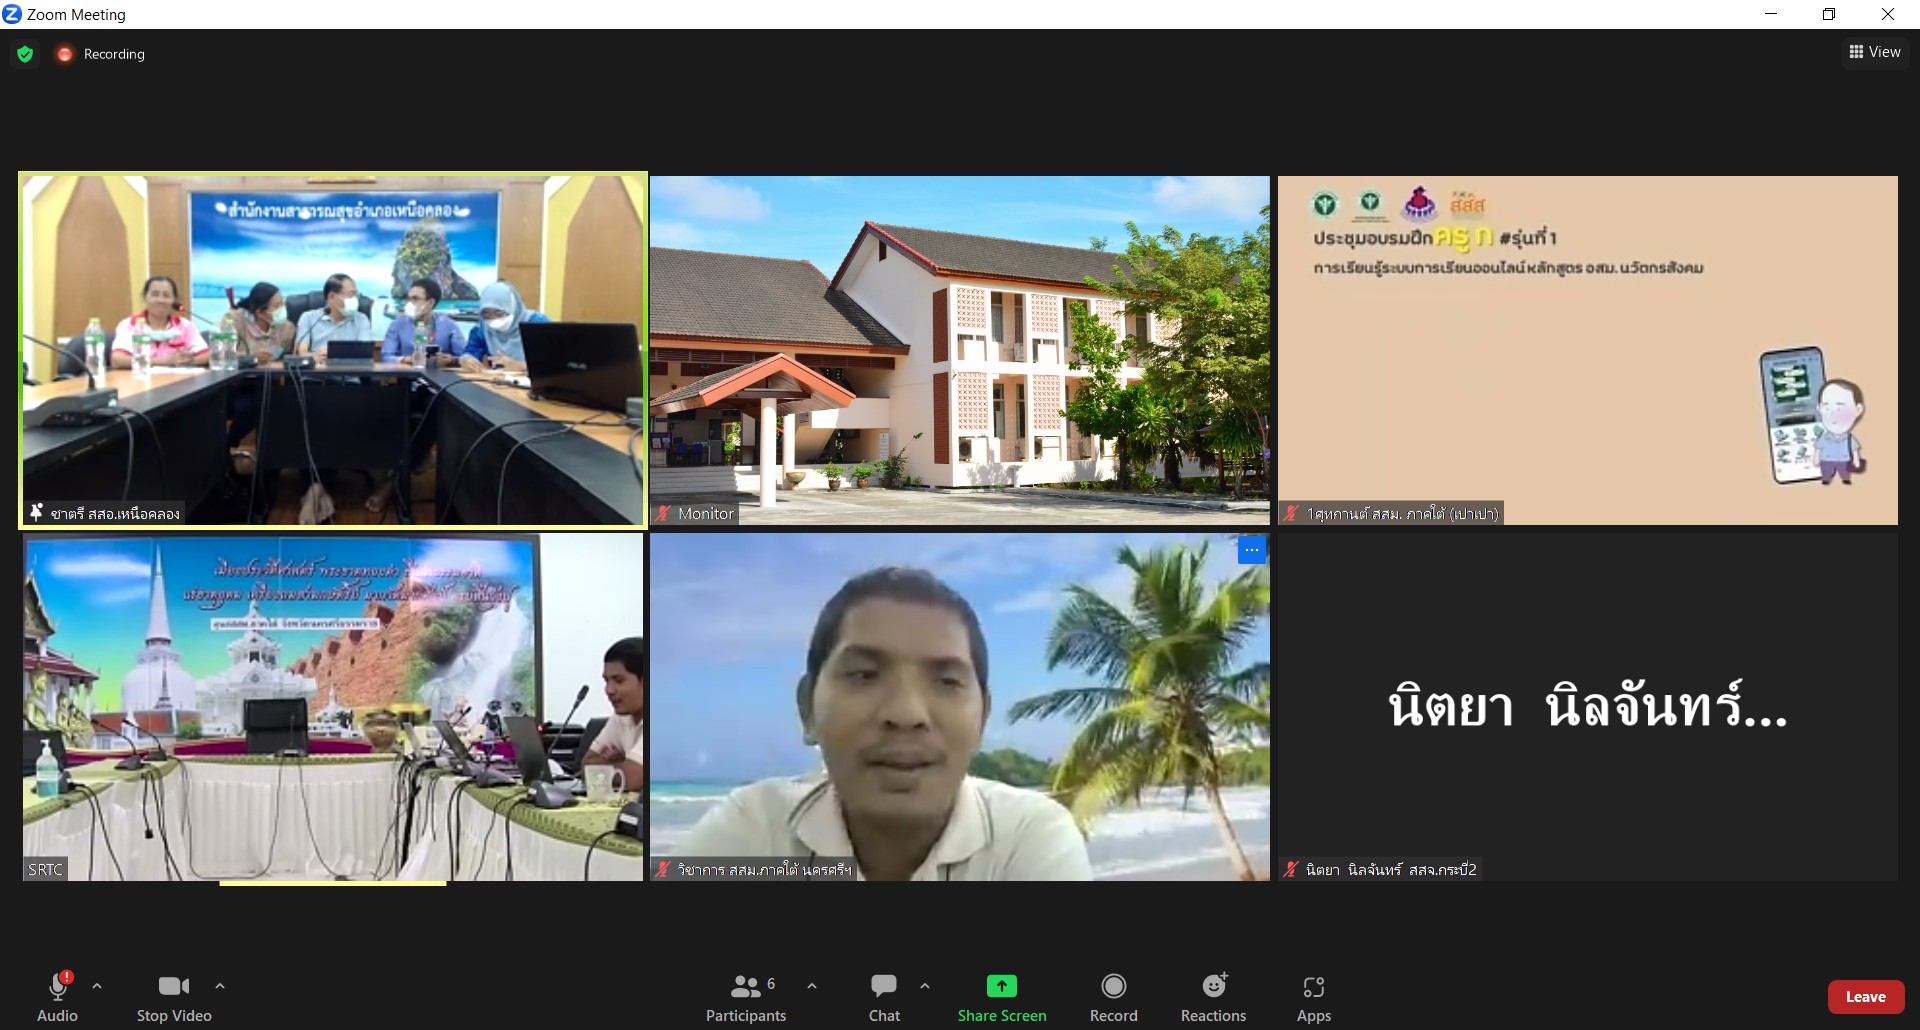Expand video options arrow beside Stop Video
The width and height of the screenshot is (1920, 1030).
[220, 986]
